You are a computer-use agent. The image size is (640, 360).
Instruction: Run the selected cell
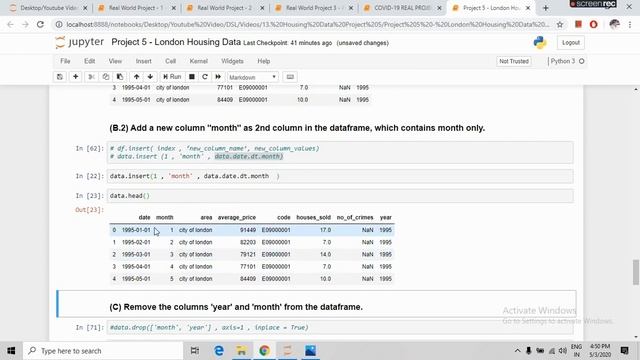tap(172, 77)
